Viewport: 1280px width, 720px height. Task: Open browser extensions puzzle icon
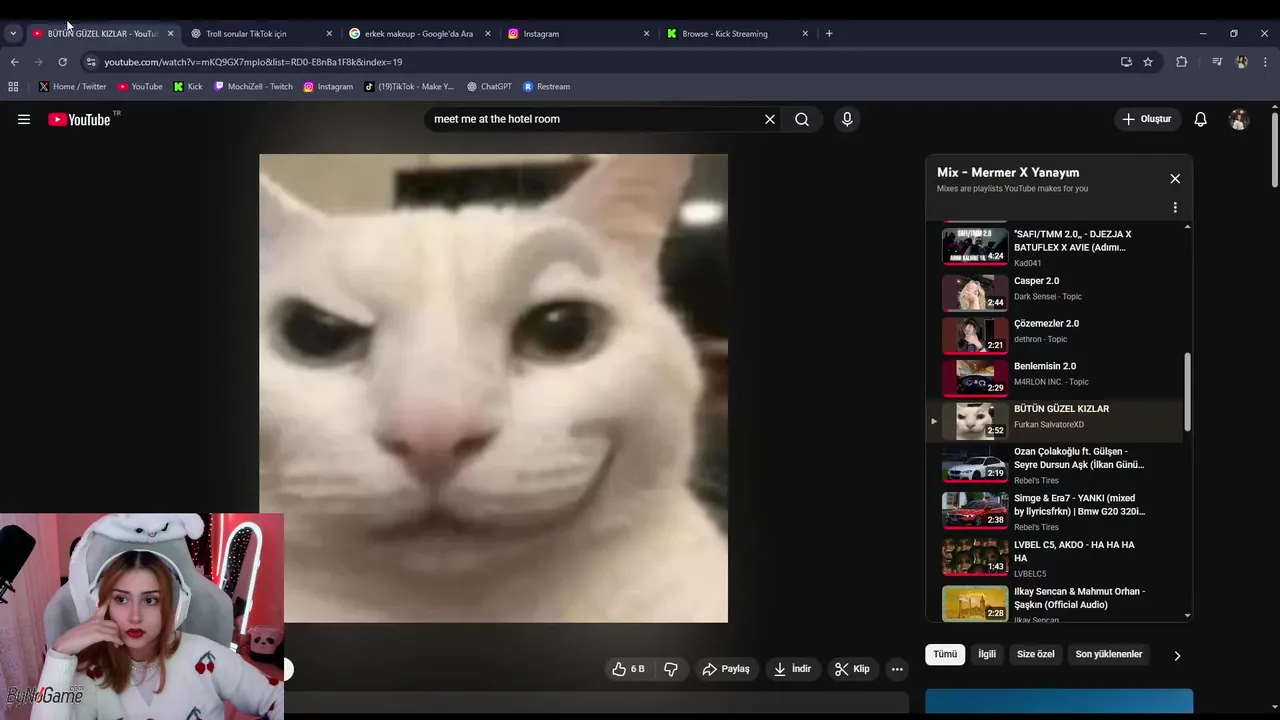pos(1181,62)
